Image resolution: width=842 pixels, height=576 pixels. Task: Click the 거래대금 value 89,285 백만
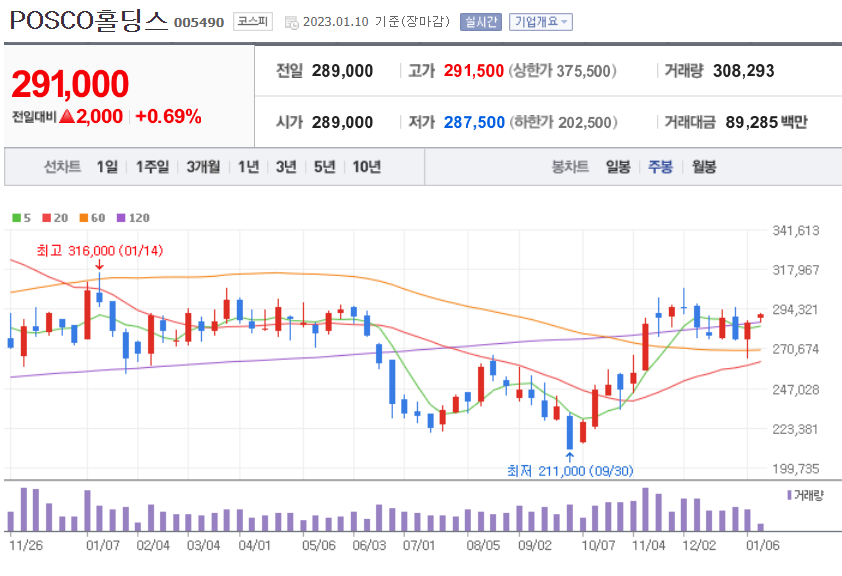tap(766, 122)
